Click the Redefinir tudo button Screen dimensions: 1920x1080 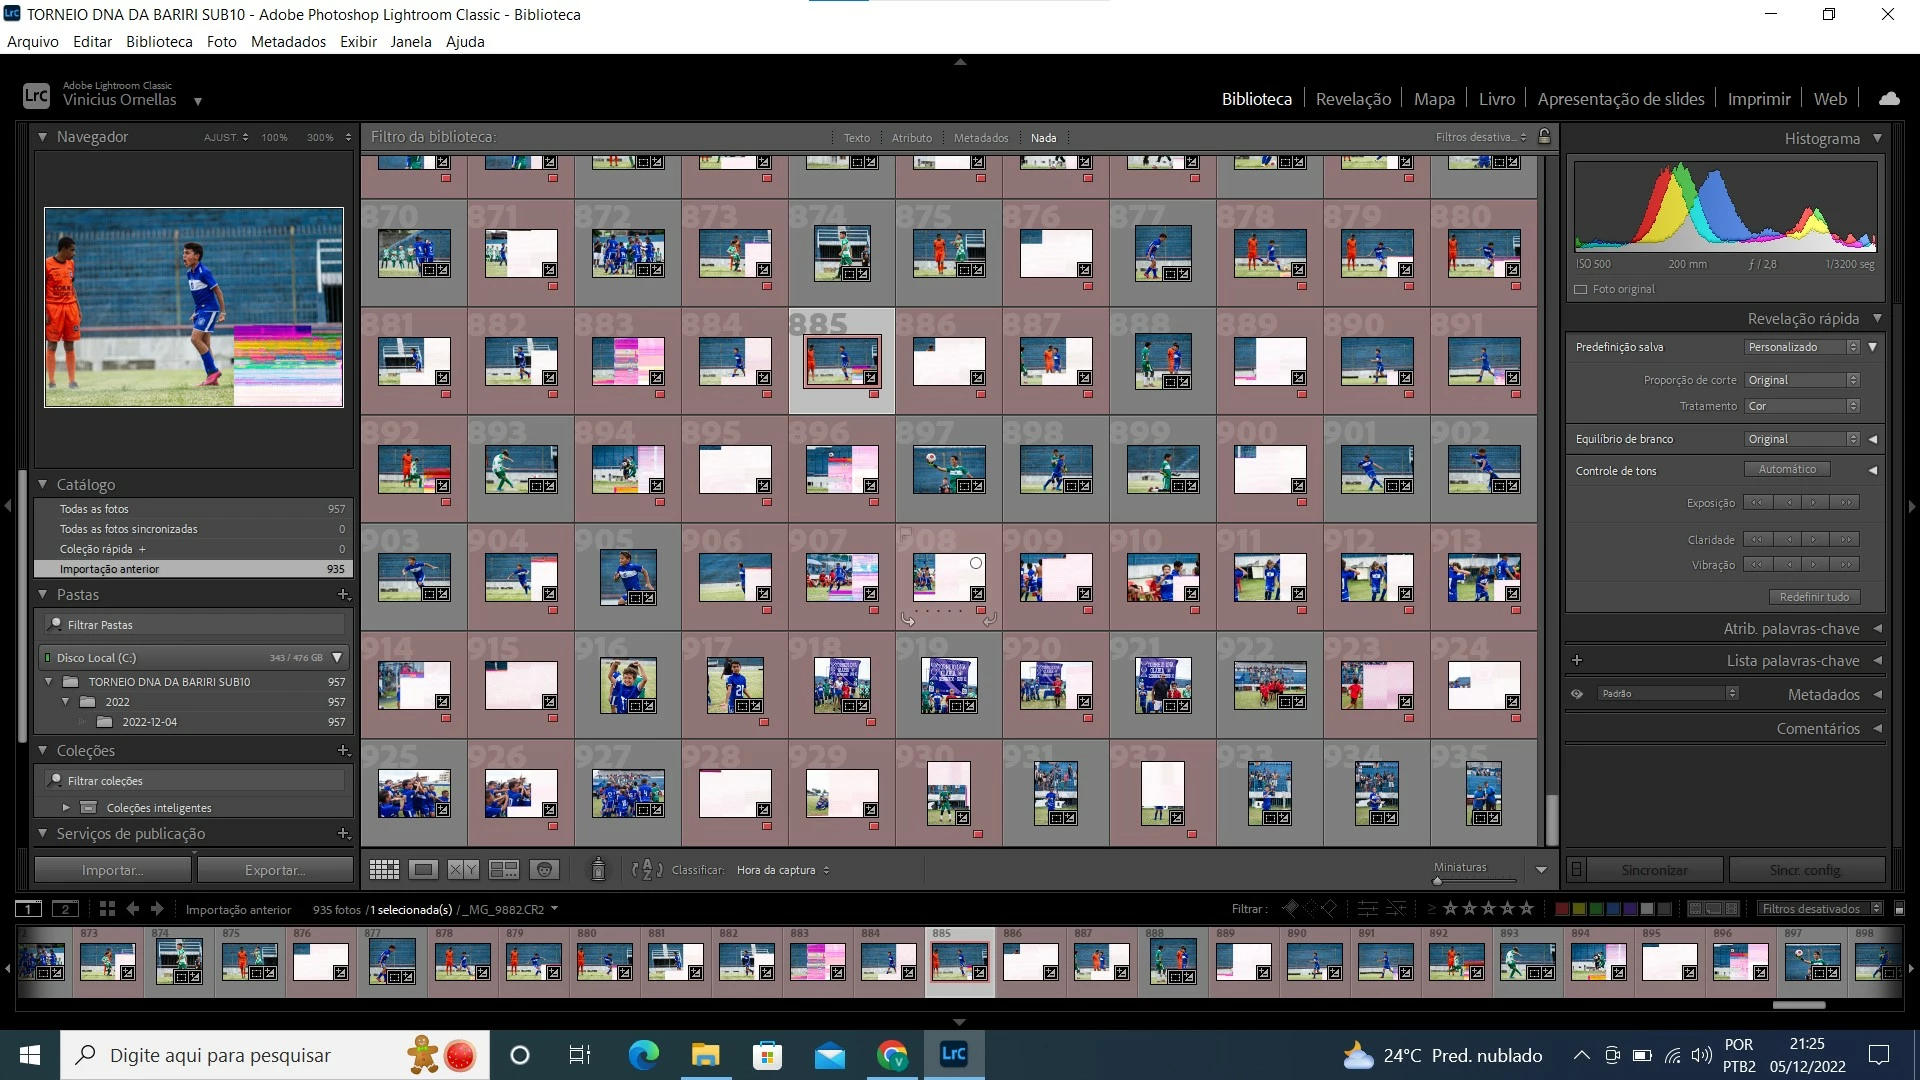pyautogui.click(x=1814, y=597)
